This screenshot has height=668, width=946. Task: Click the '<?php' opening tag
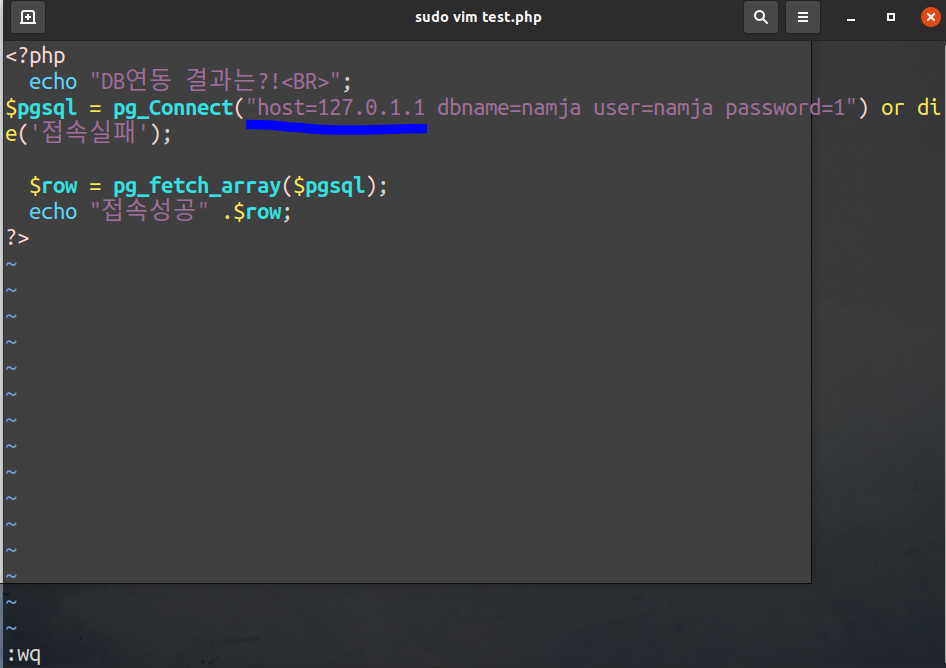[x=35, y=56]
